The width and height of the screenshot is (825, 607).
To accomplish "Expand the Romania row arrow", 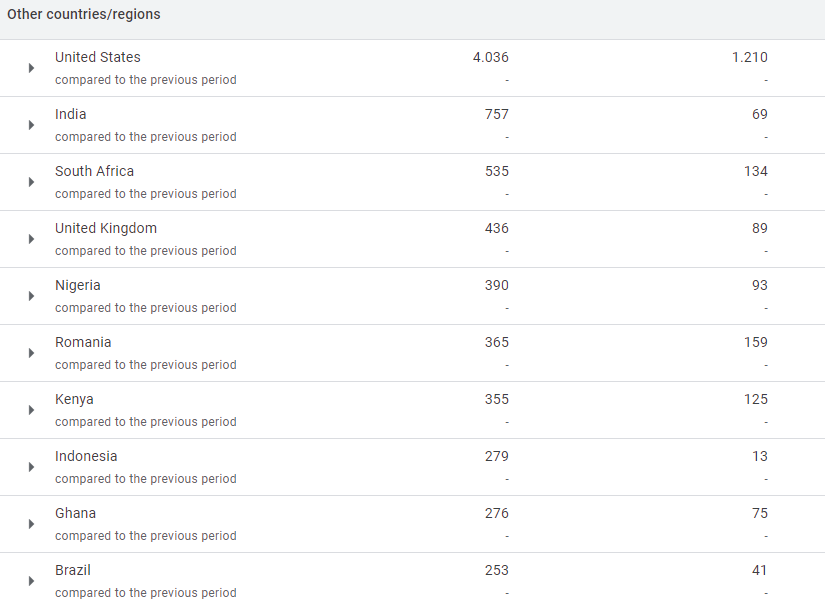I will (x=31, y=353).
